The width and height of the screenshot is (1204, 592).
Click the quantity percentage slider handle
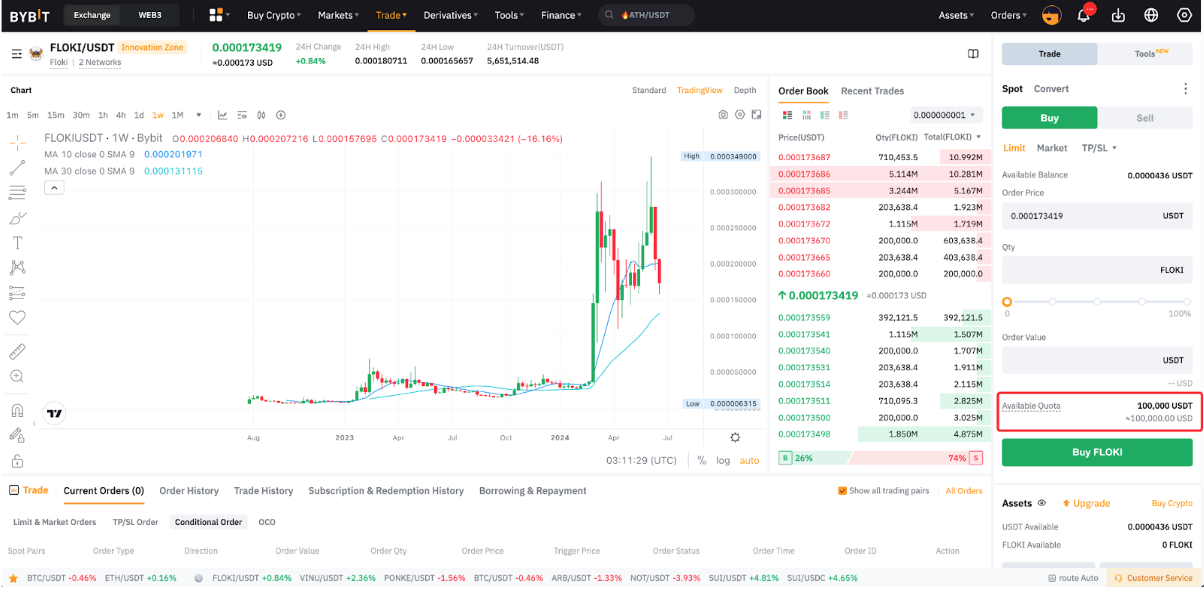[1007, 301]
